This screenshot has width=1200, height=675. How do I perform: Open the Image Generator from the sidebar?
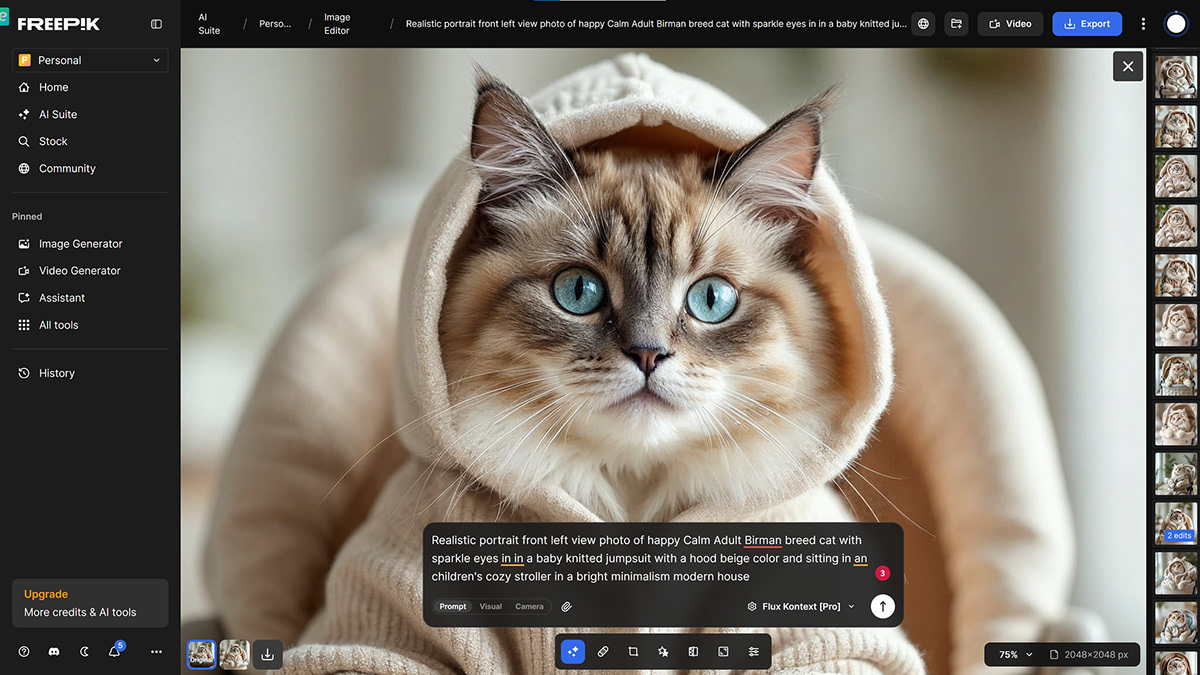pyautogui.click(x=80, y=243)
